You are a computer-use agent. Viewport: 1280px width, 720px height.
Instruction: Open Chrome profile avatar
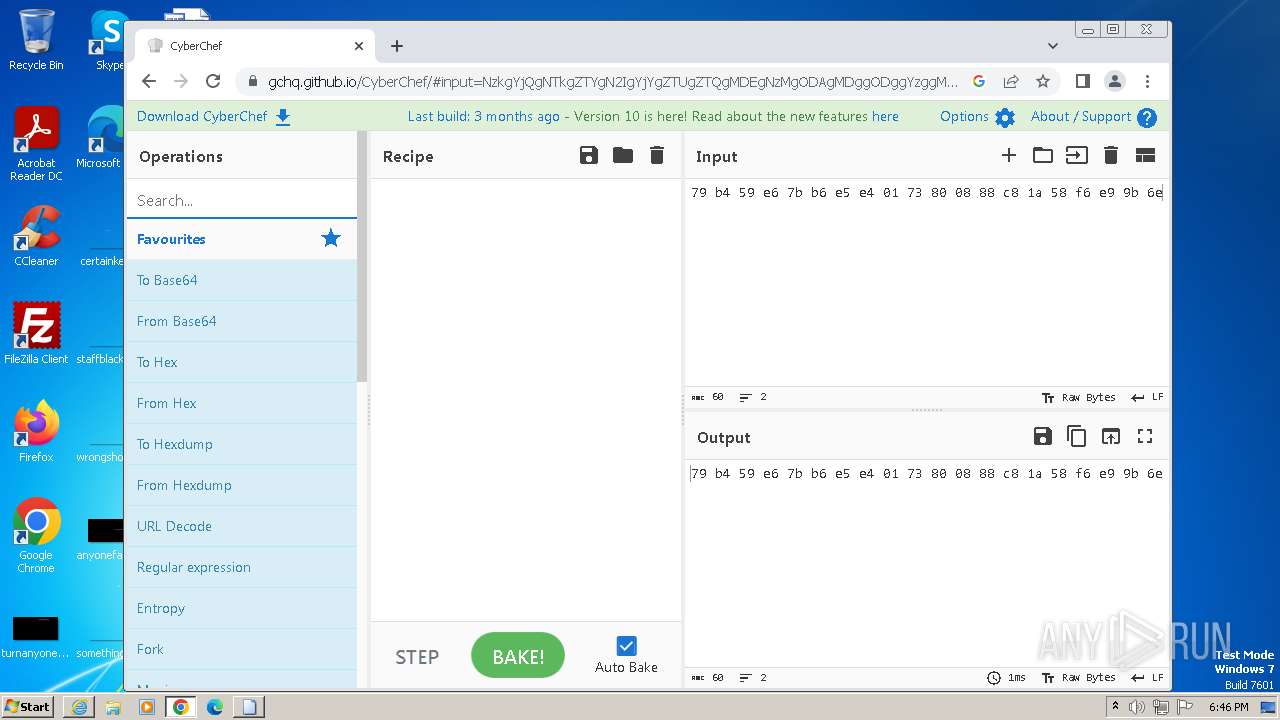coord(1115,82)
